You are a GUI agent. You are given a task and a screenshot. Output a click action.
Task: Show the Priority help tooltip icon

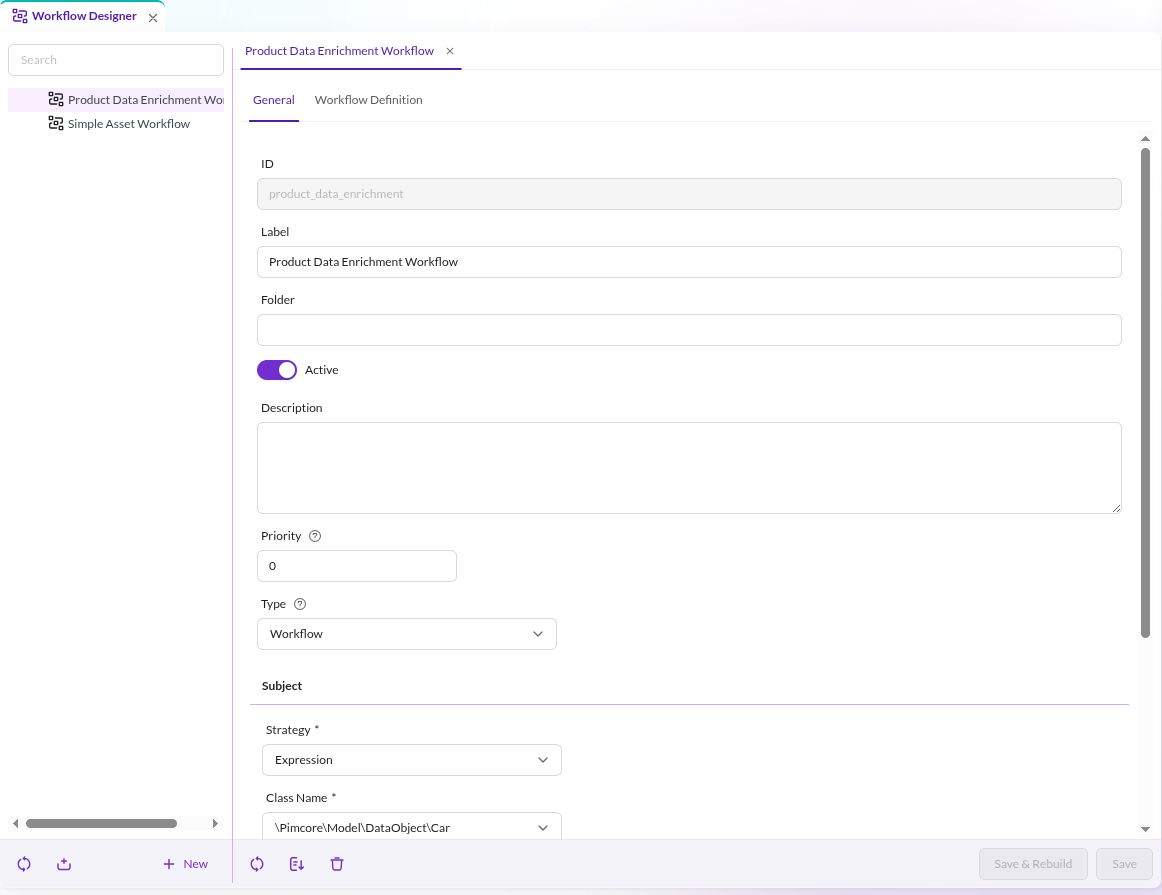[315, 536]
